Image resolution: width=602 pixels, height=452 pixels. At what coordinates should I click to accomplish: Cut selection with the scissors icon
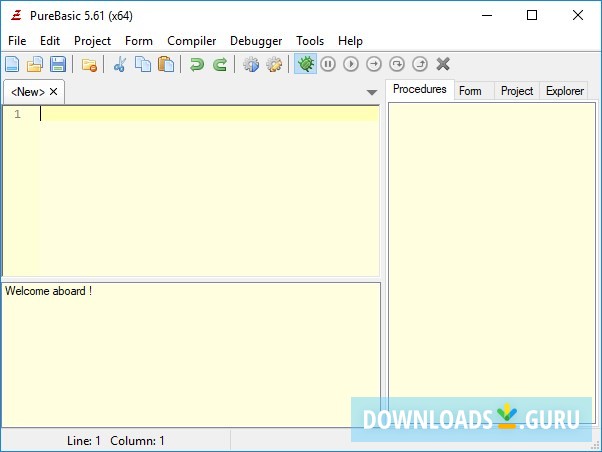120,64
